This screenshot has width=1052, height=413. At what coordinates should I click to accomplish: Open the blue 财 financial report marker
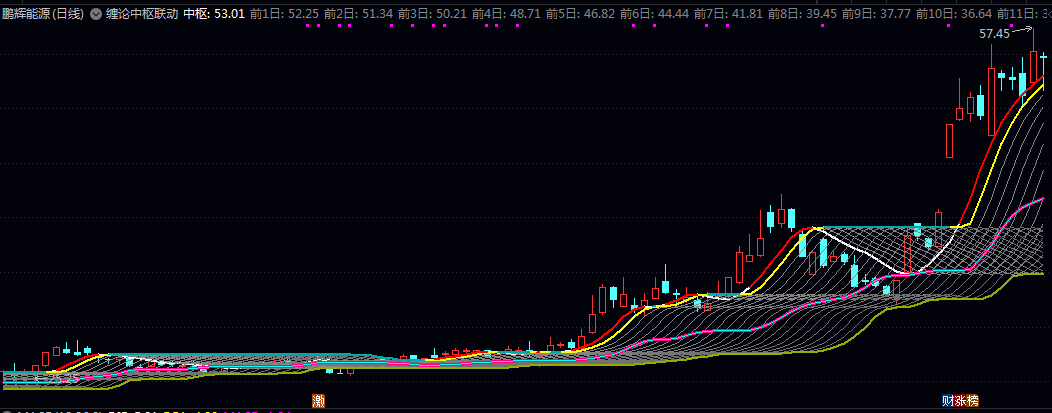pos(948,401)
